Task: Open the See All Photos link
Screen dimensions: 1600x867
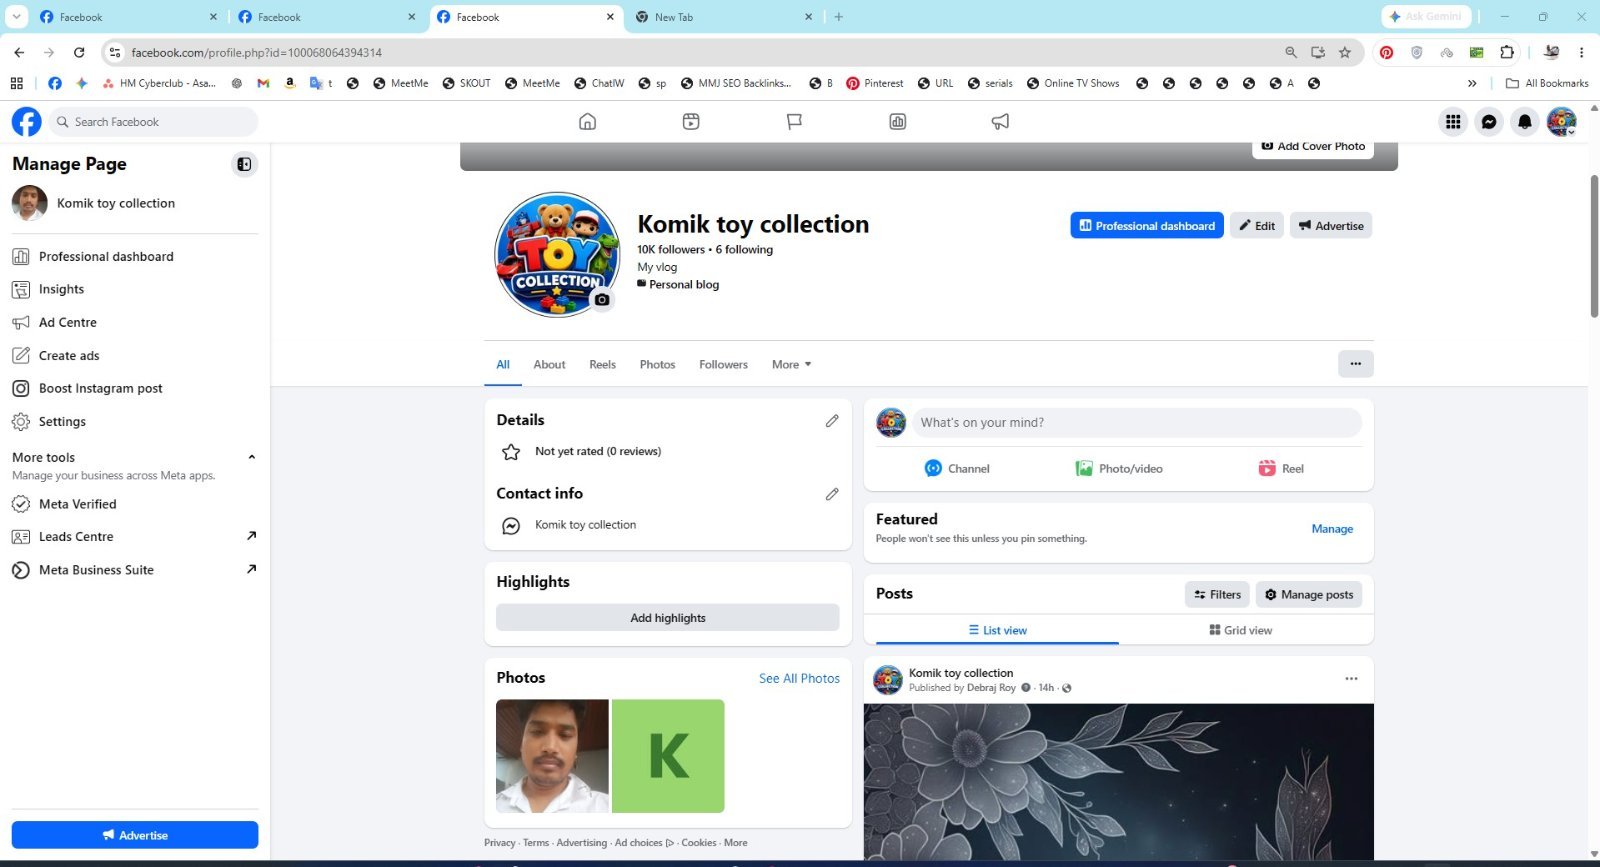Action: point(799,678)
